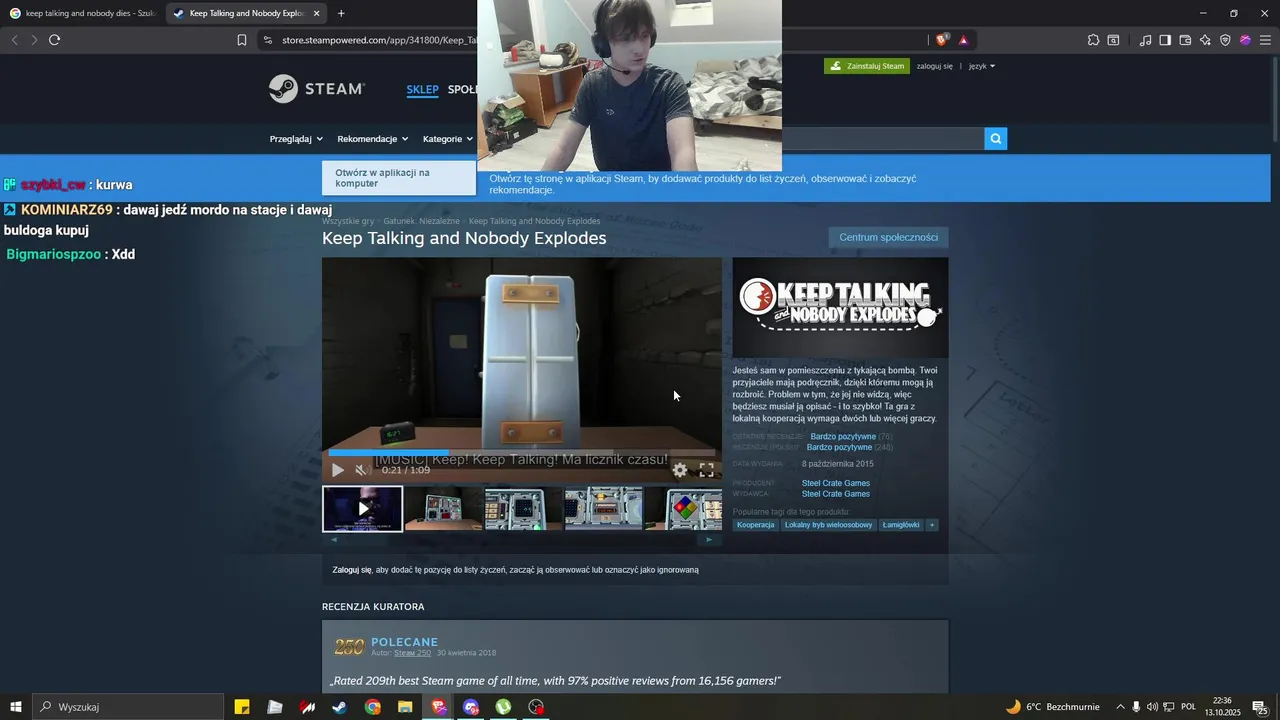Reload the page
Viewport: 1280px width, 720px height.
(x=54, y=40)
